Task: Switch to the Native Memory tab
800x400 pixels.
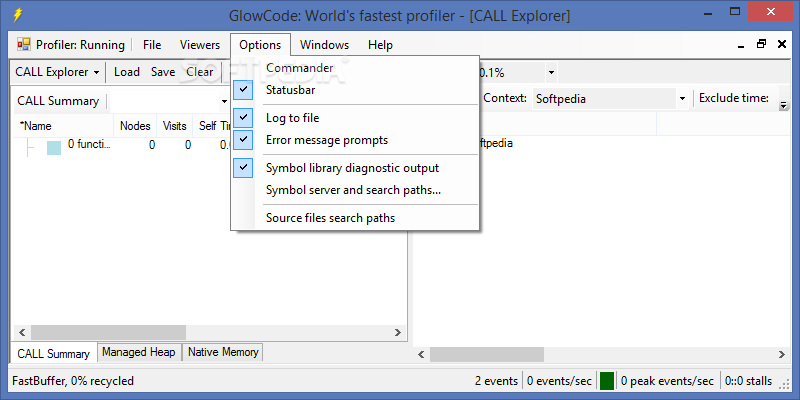Action: [223, 352]
